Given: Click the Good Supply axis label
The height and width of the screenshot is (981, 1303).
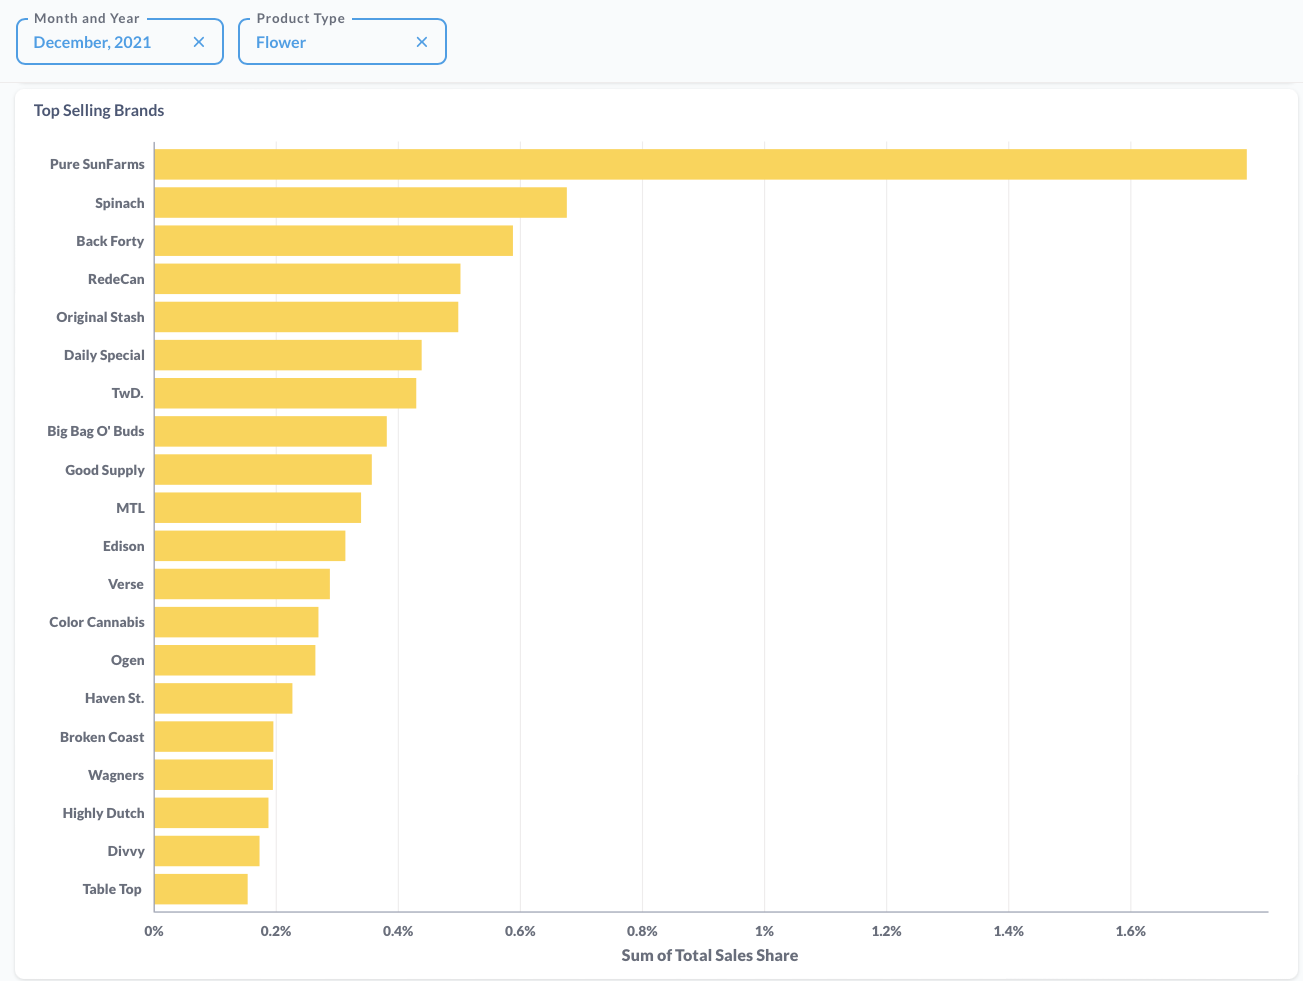Looking at the screenshot, I should coord(105,470).
